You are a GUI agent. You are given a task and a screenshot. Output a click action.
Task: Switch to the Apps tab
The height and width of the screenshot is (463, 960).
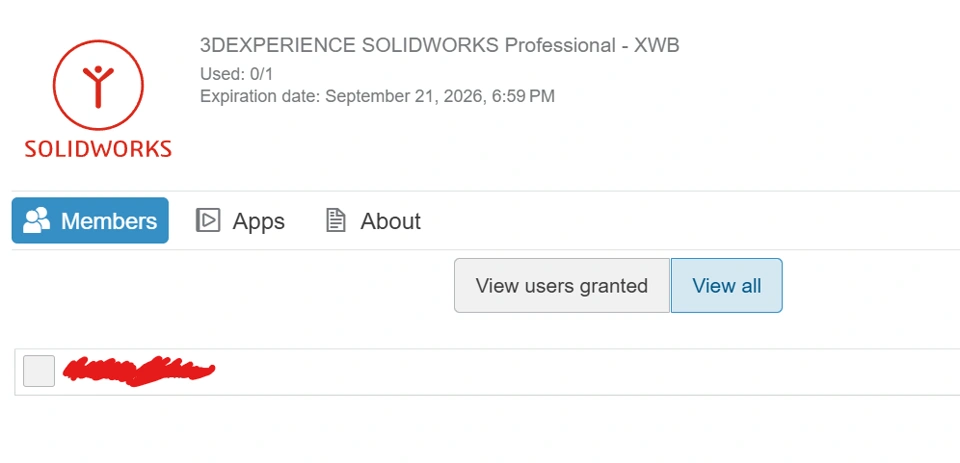pos(258,221)
